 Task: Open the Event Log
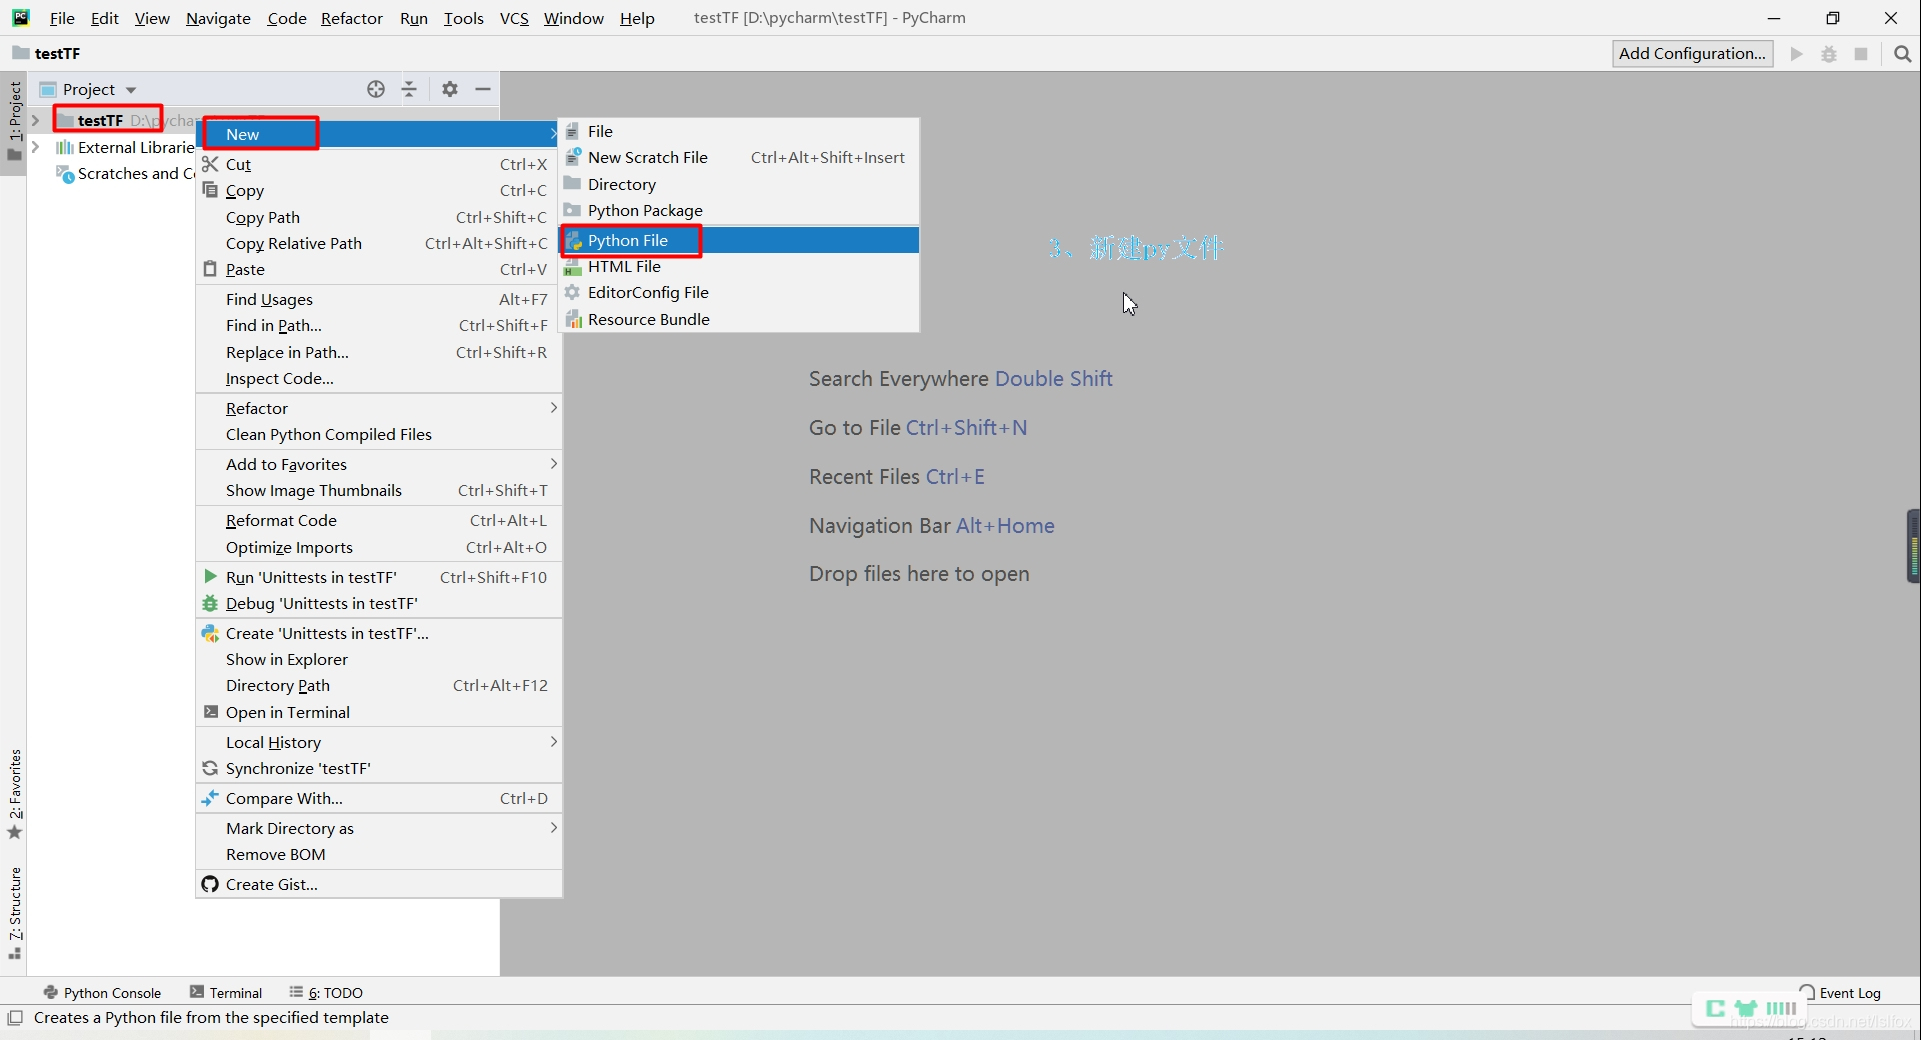pyautogui.click(x=1840, y=993)
